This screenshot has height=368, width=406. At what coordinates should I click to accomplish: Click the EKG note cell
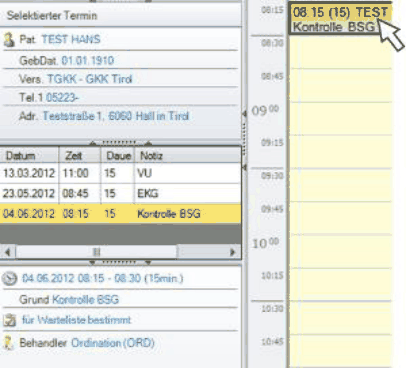pos(188,194)
